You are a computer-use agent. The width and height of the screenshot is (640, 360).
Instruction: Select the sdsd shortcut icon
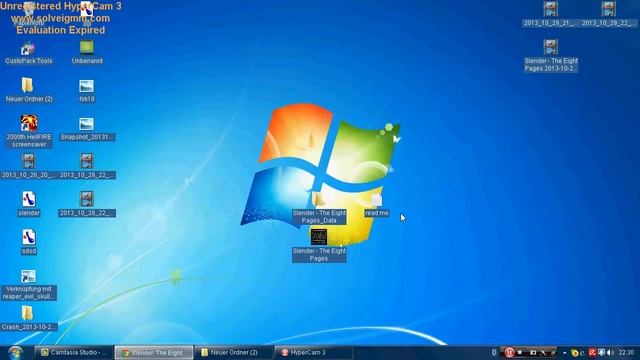coord(29,242)
